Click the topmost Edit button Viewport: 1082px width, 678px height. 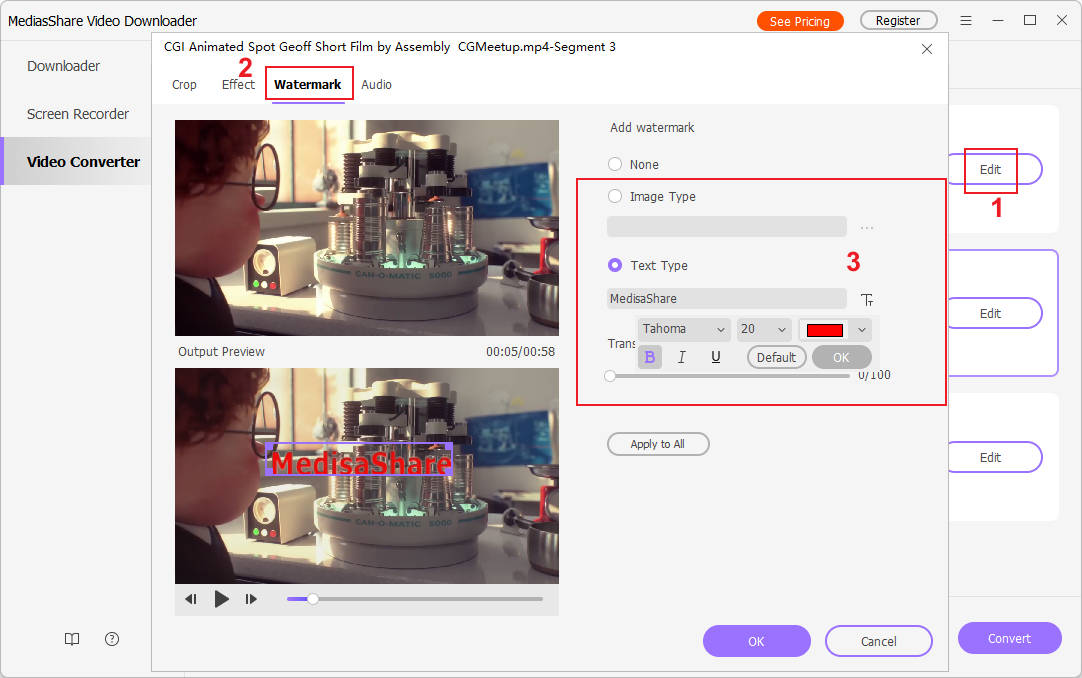click(990, 170)
